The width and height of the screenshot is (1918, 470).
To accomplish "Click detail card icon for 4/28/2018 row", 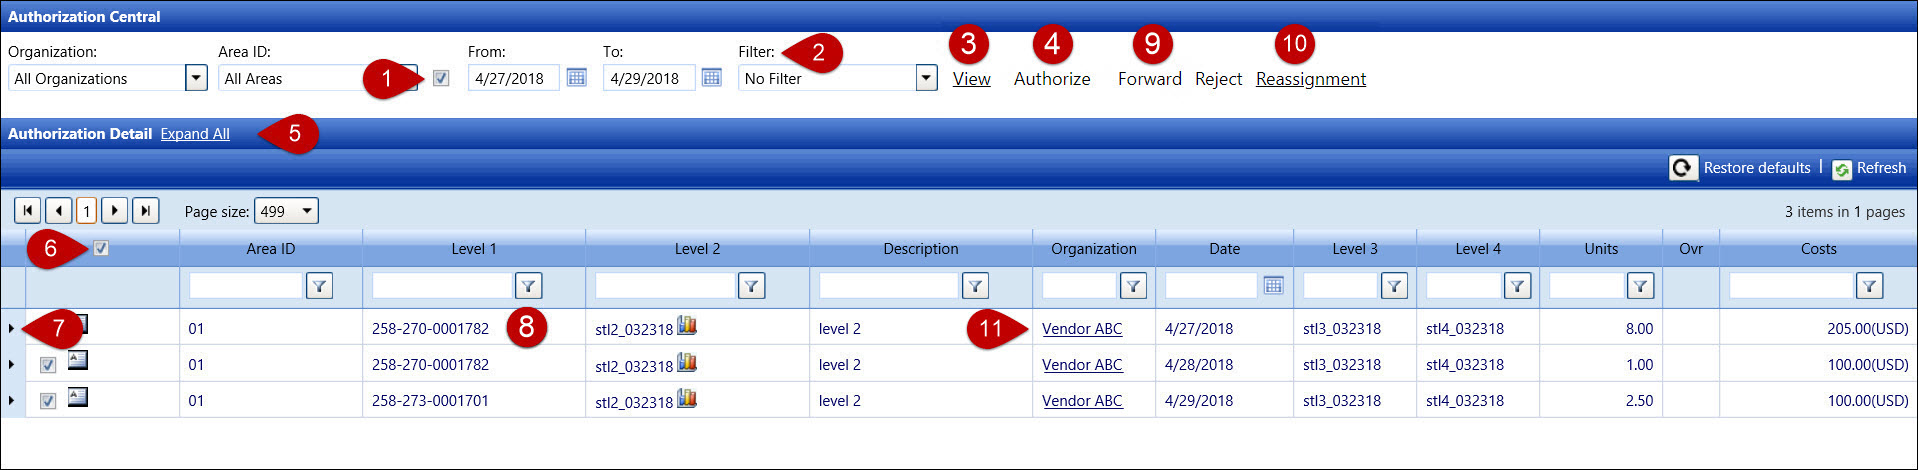I will [x=78, y=361].
